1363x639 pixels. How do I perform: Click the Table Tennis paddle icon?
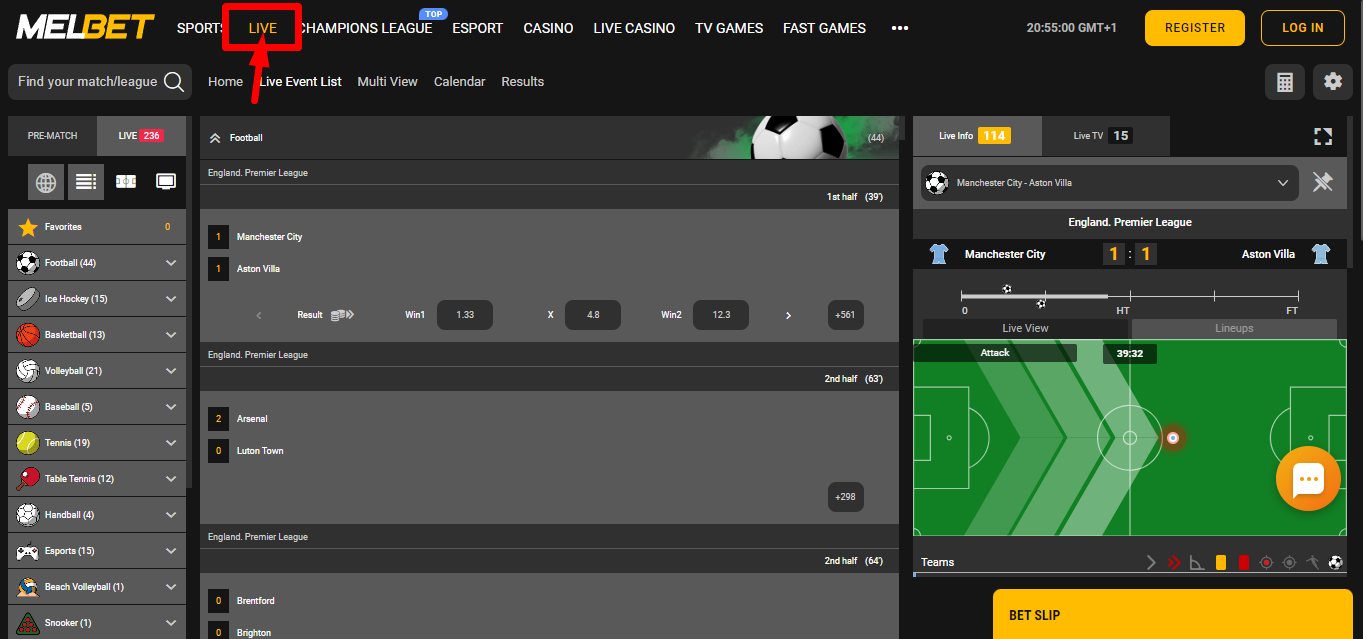pyautogui.click(x=28, y=479)
